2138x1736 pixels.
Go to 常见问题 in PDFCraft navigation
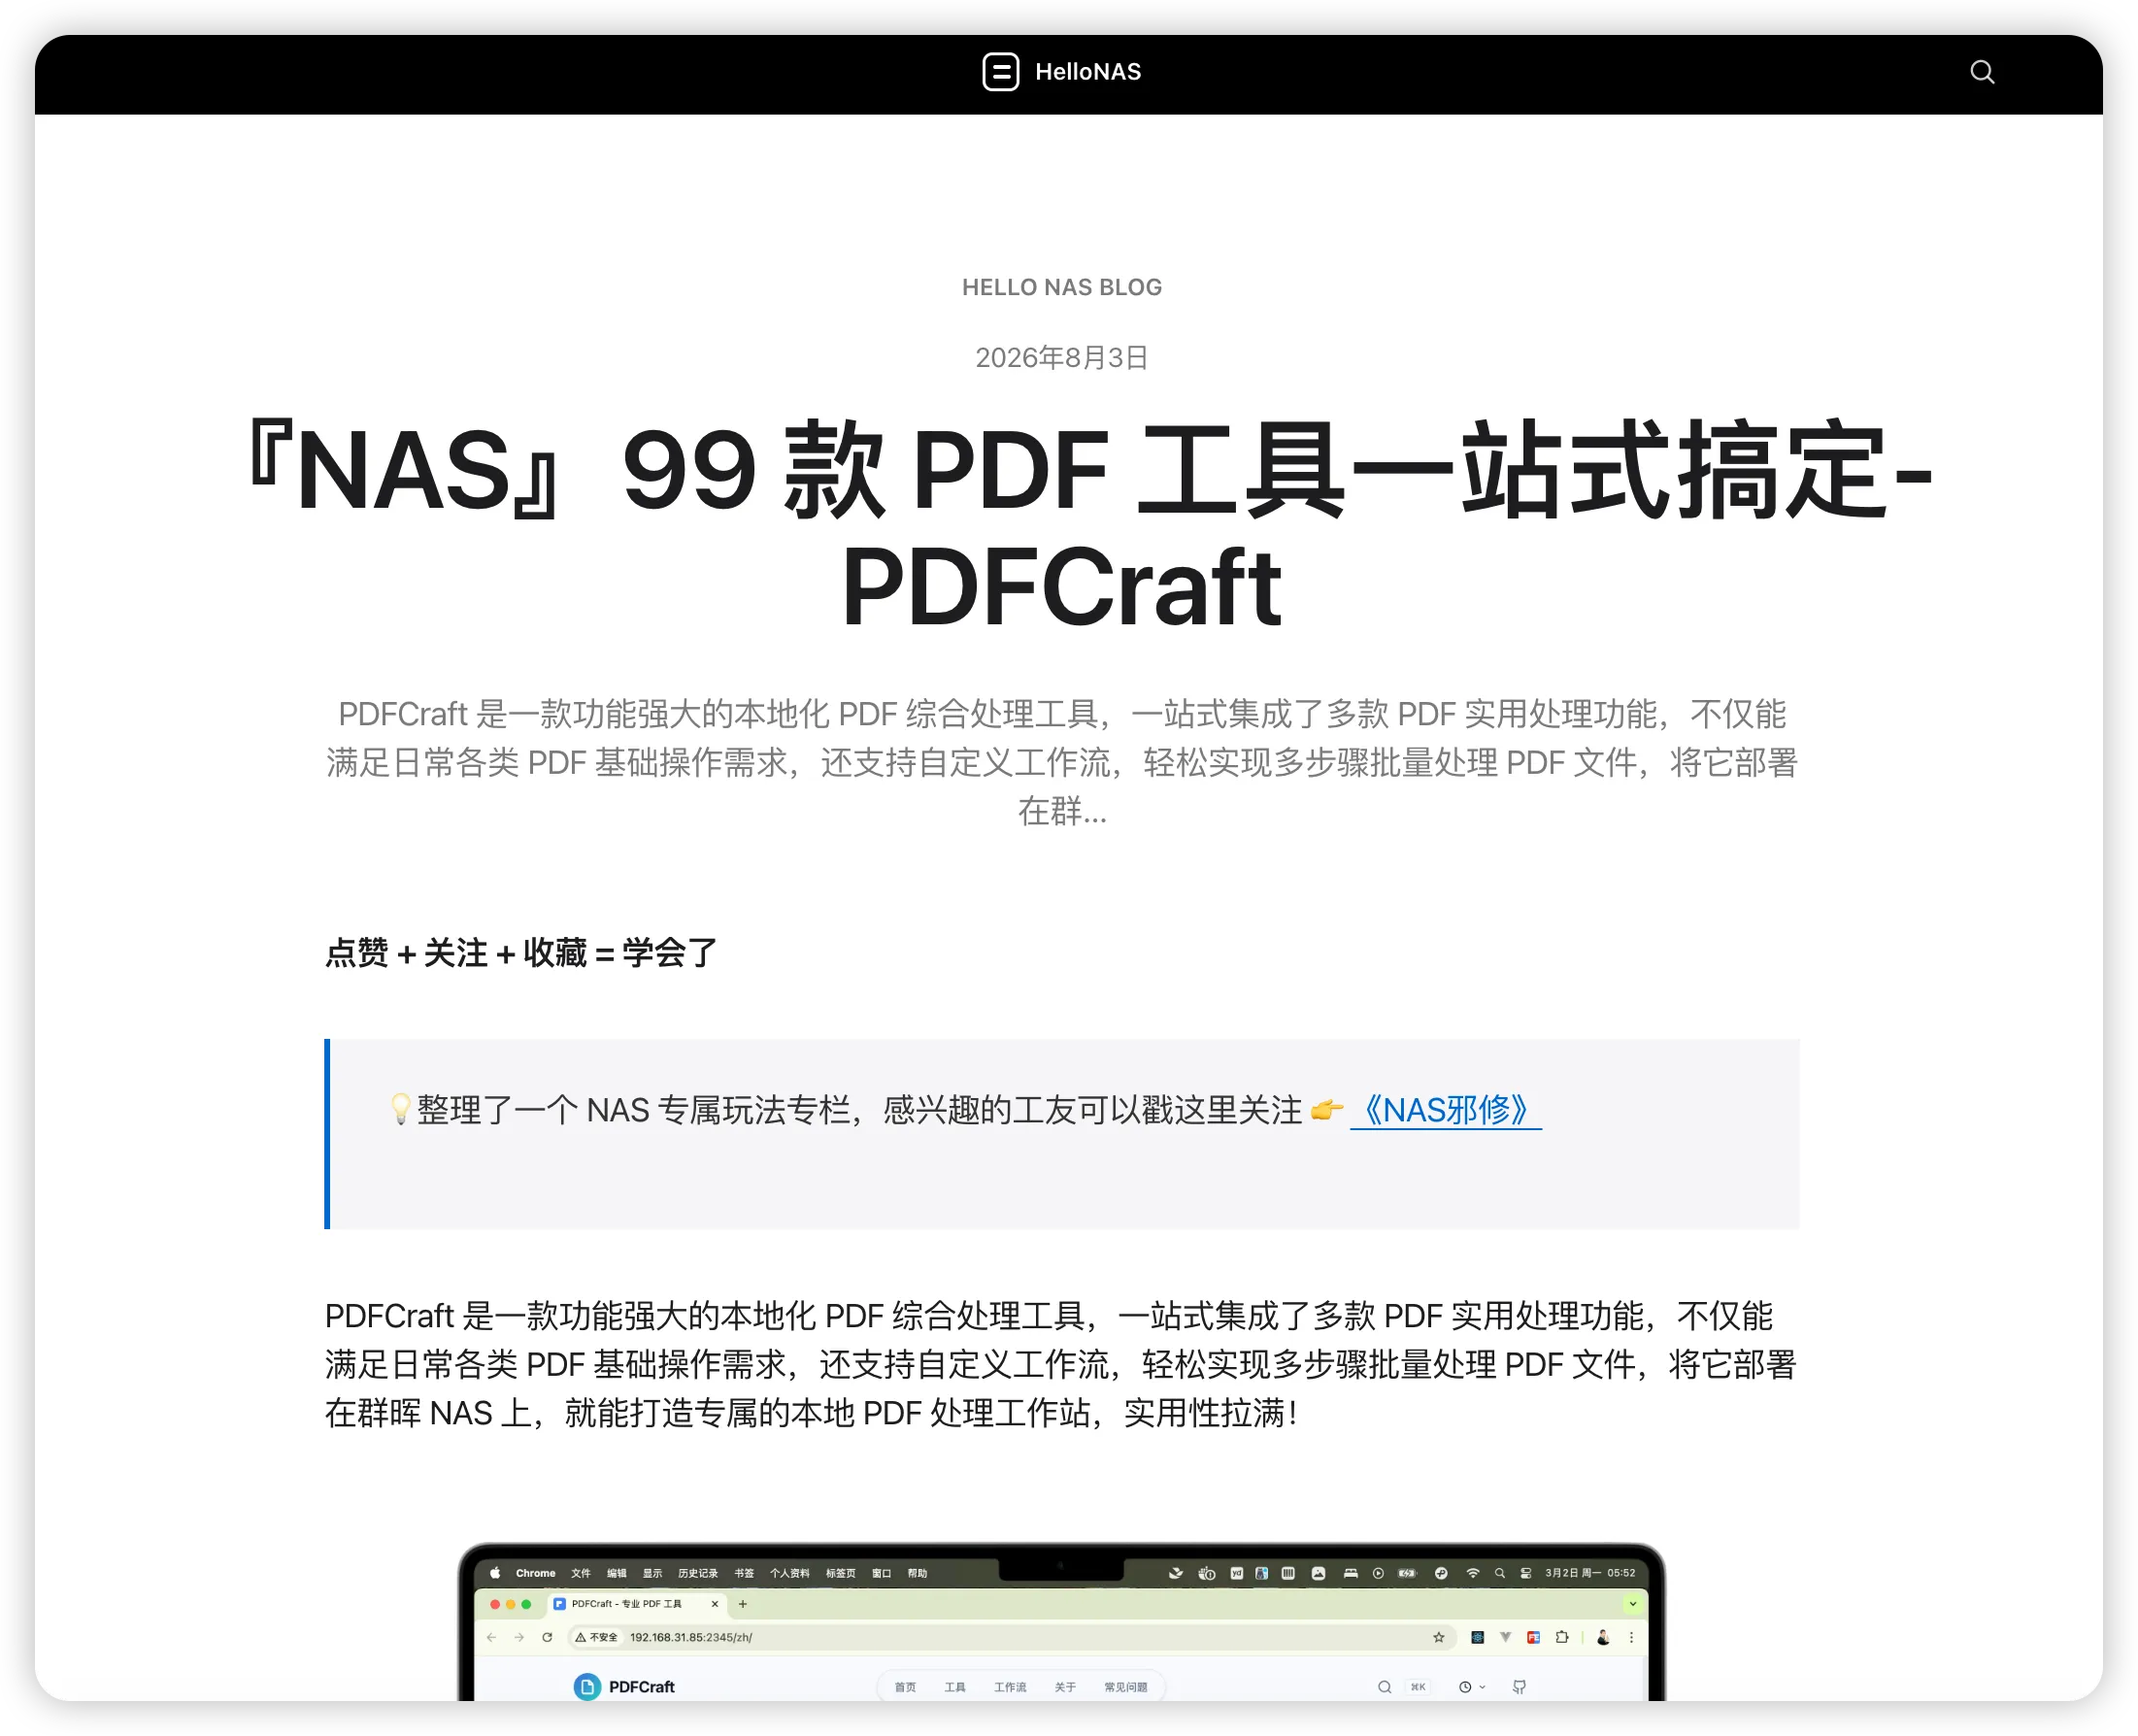[x=1125, y=1687]
